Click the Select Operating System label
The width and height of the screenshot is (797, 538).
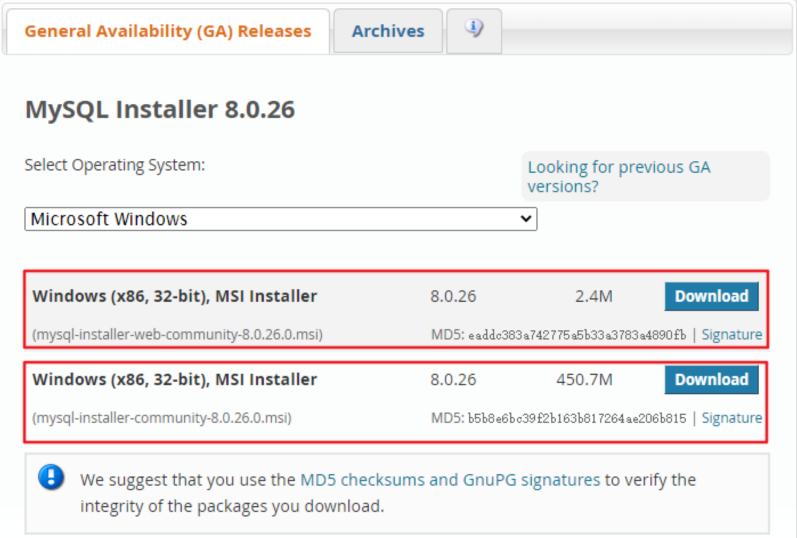pos(115,165)
